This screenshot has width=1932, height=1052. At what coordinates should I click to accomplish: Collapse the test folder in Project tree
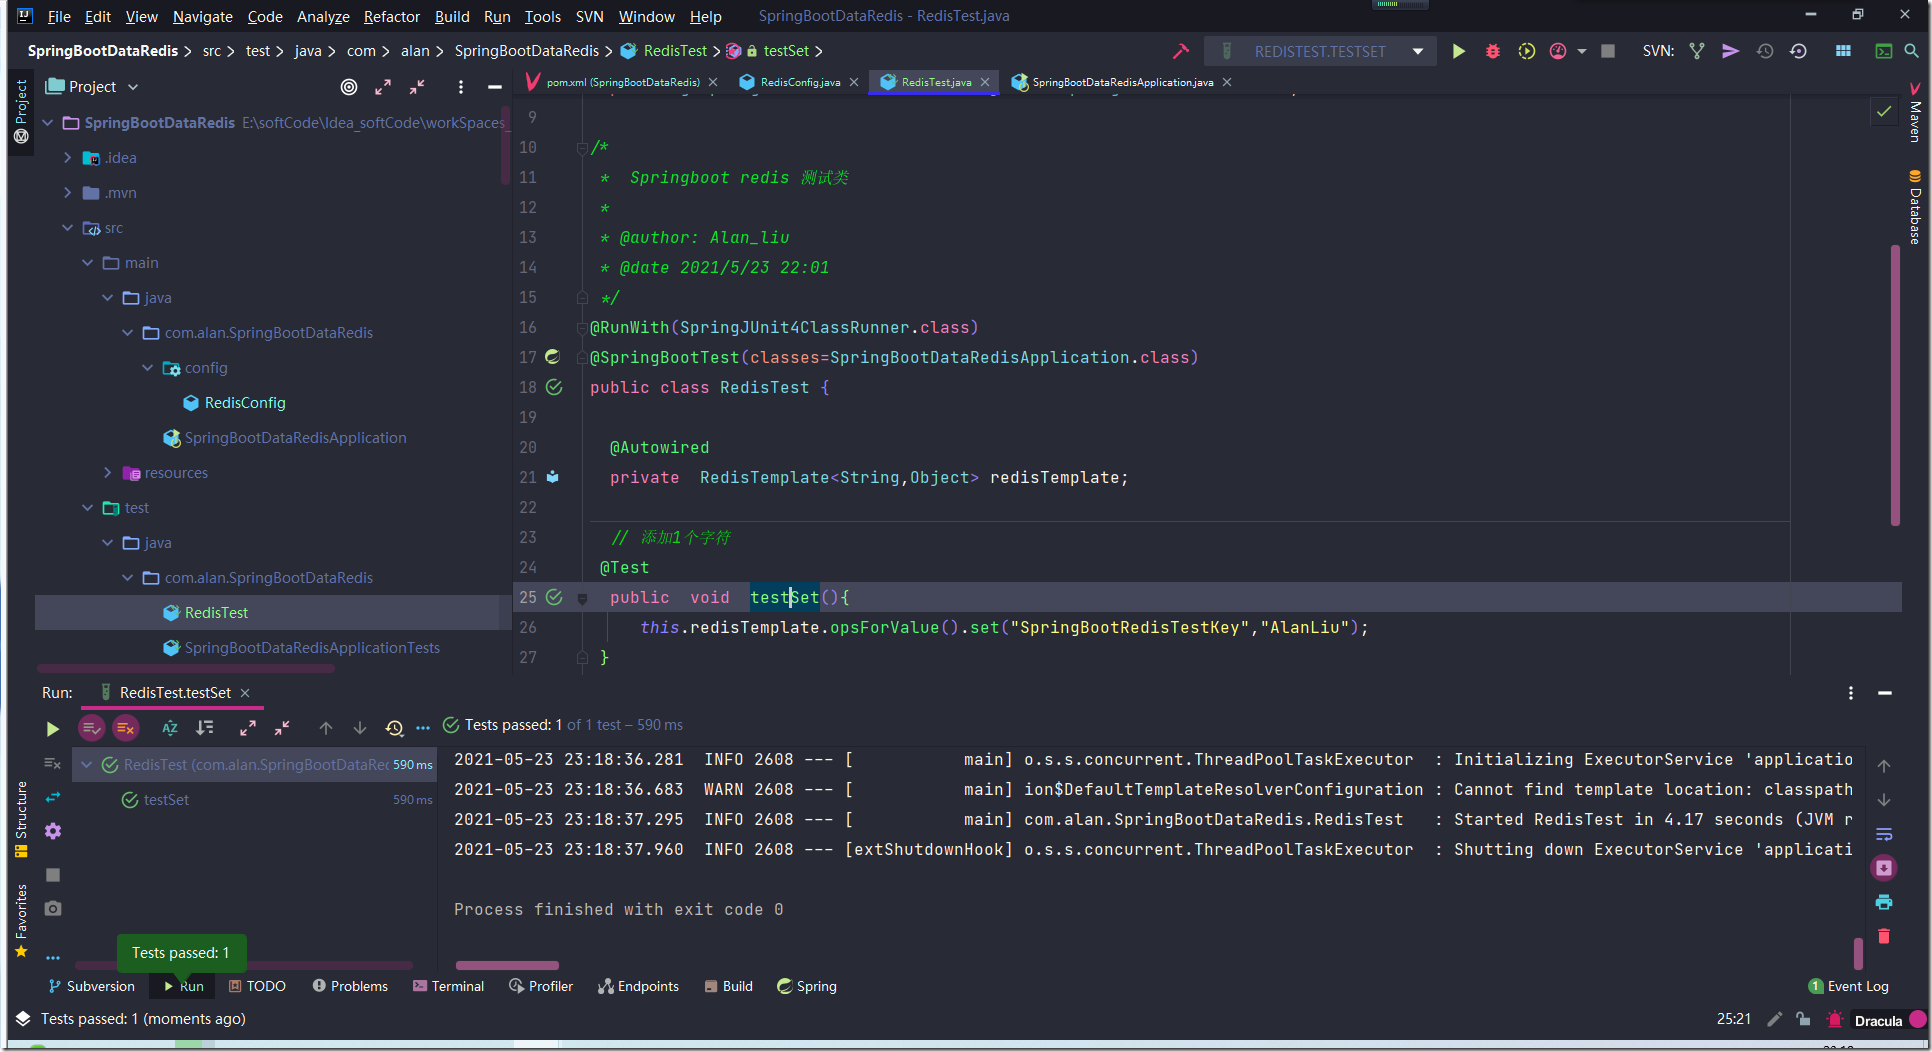(87, 508)
